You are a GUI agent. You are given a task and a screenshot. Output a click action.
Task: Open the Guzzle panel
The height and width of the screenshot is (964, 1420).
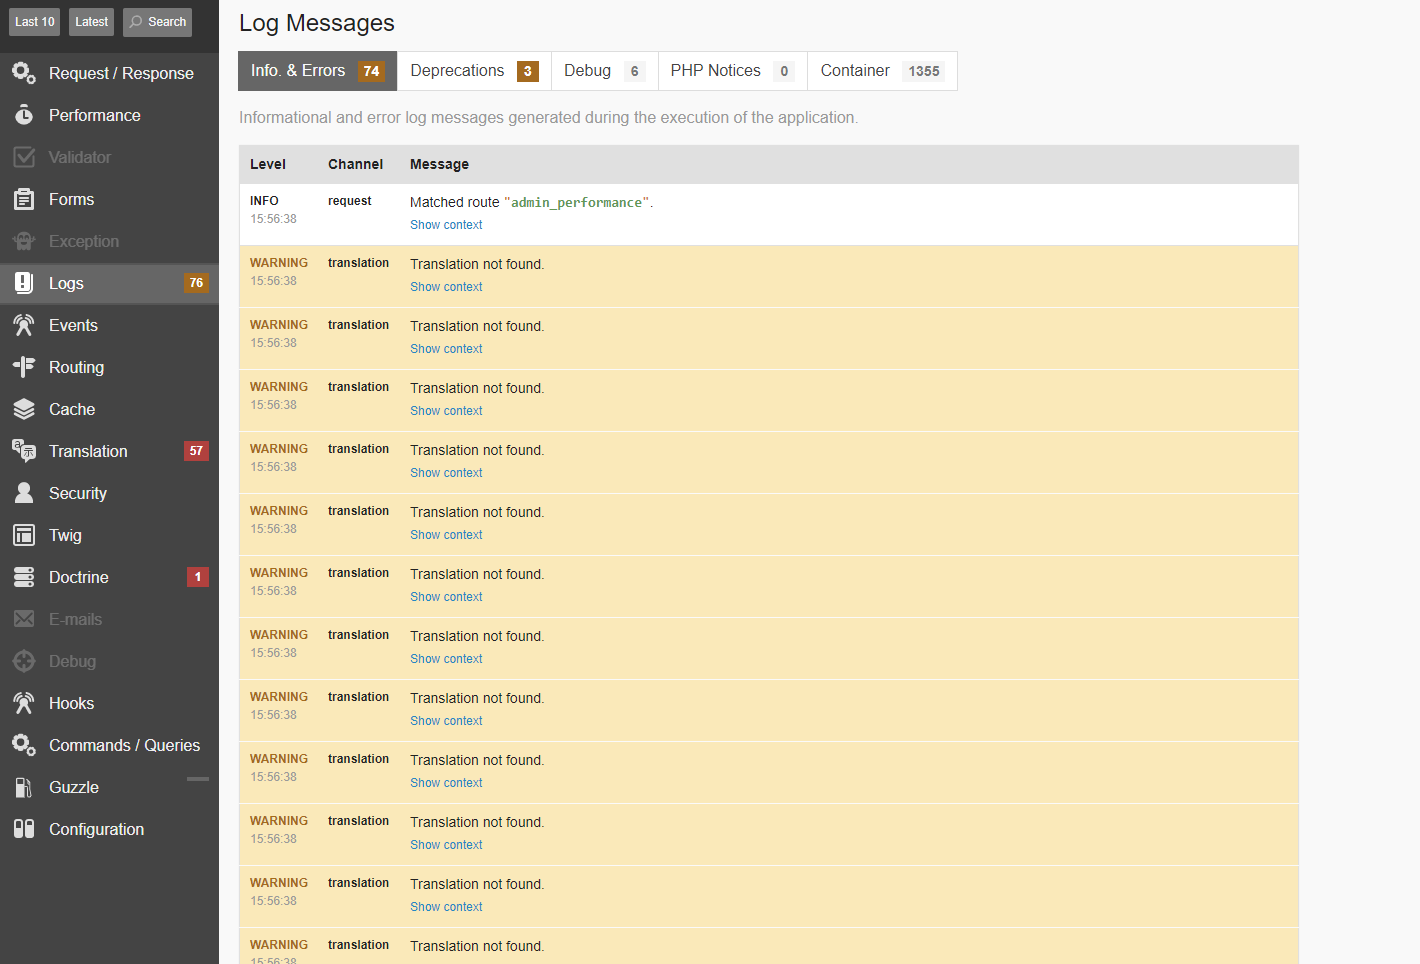(109, 787)
